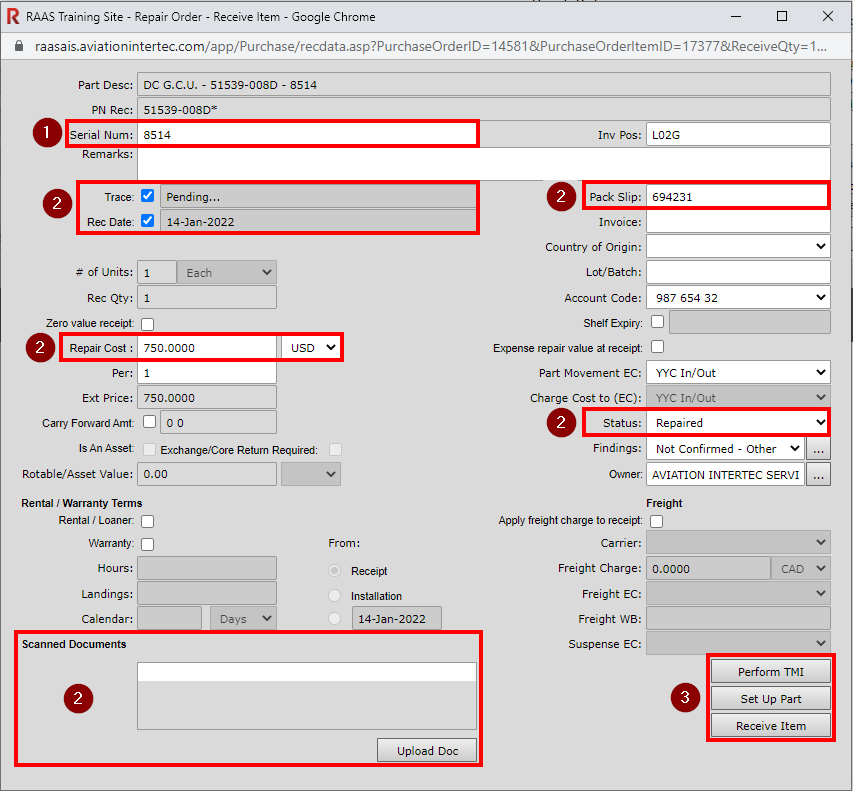This screenshot has width=853, height=791.
Task: Check Apply freight charge to receipt
Action: 657,521
